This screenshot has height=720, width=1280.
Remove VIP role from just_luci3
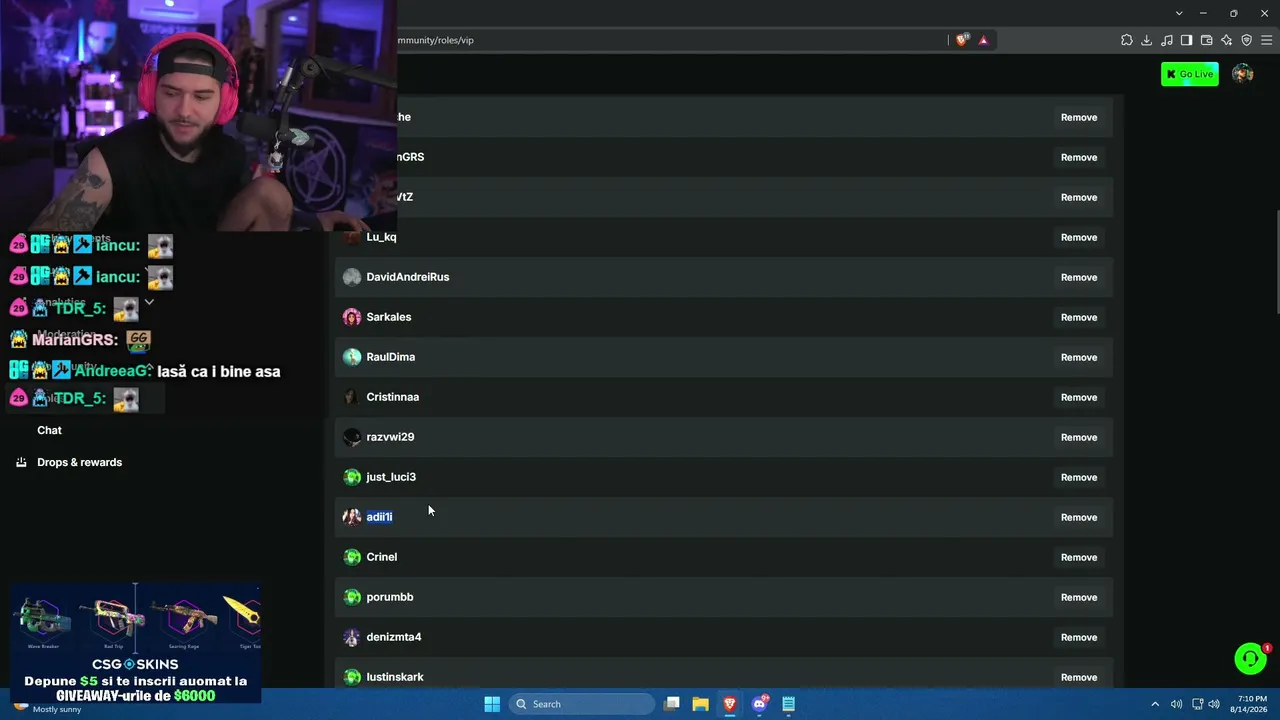tap(1079, 477)
